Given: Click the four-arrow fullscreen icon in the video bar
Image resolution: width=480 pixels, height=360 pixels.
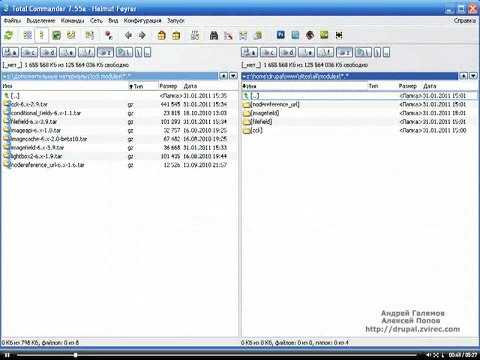Looking at the screenshot, I should coord(436,355).
